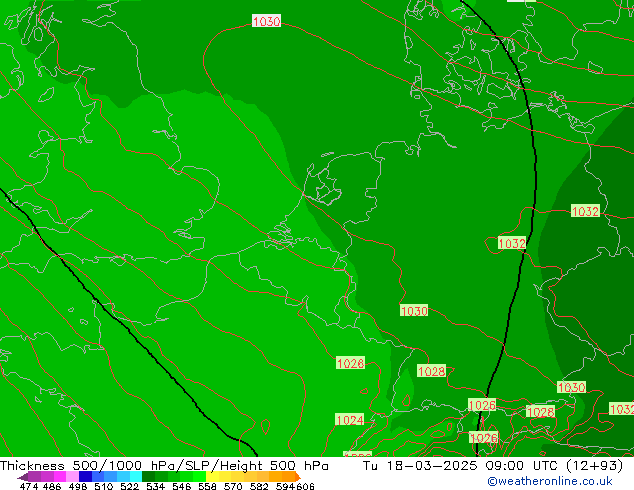
Task: Click the white 1030 pressure label at the top
Action: (266, 21)
